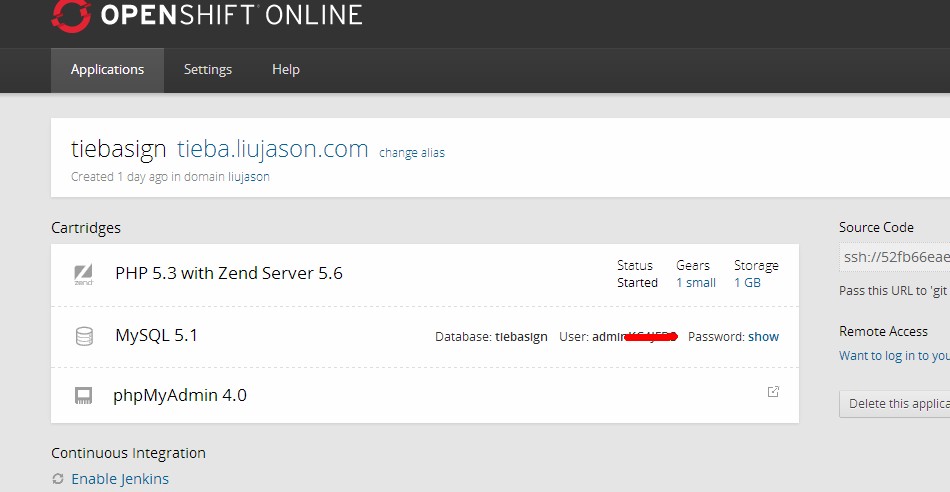Open phpMyAdmin via external link icon
The width and height of the screenshot is (950, 492).
773,391
